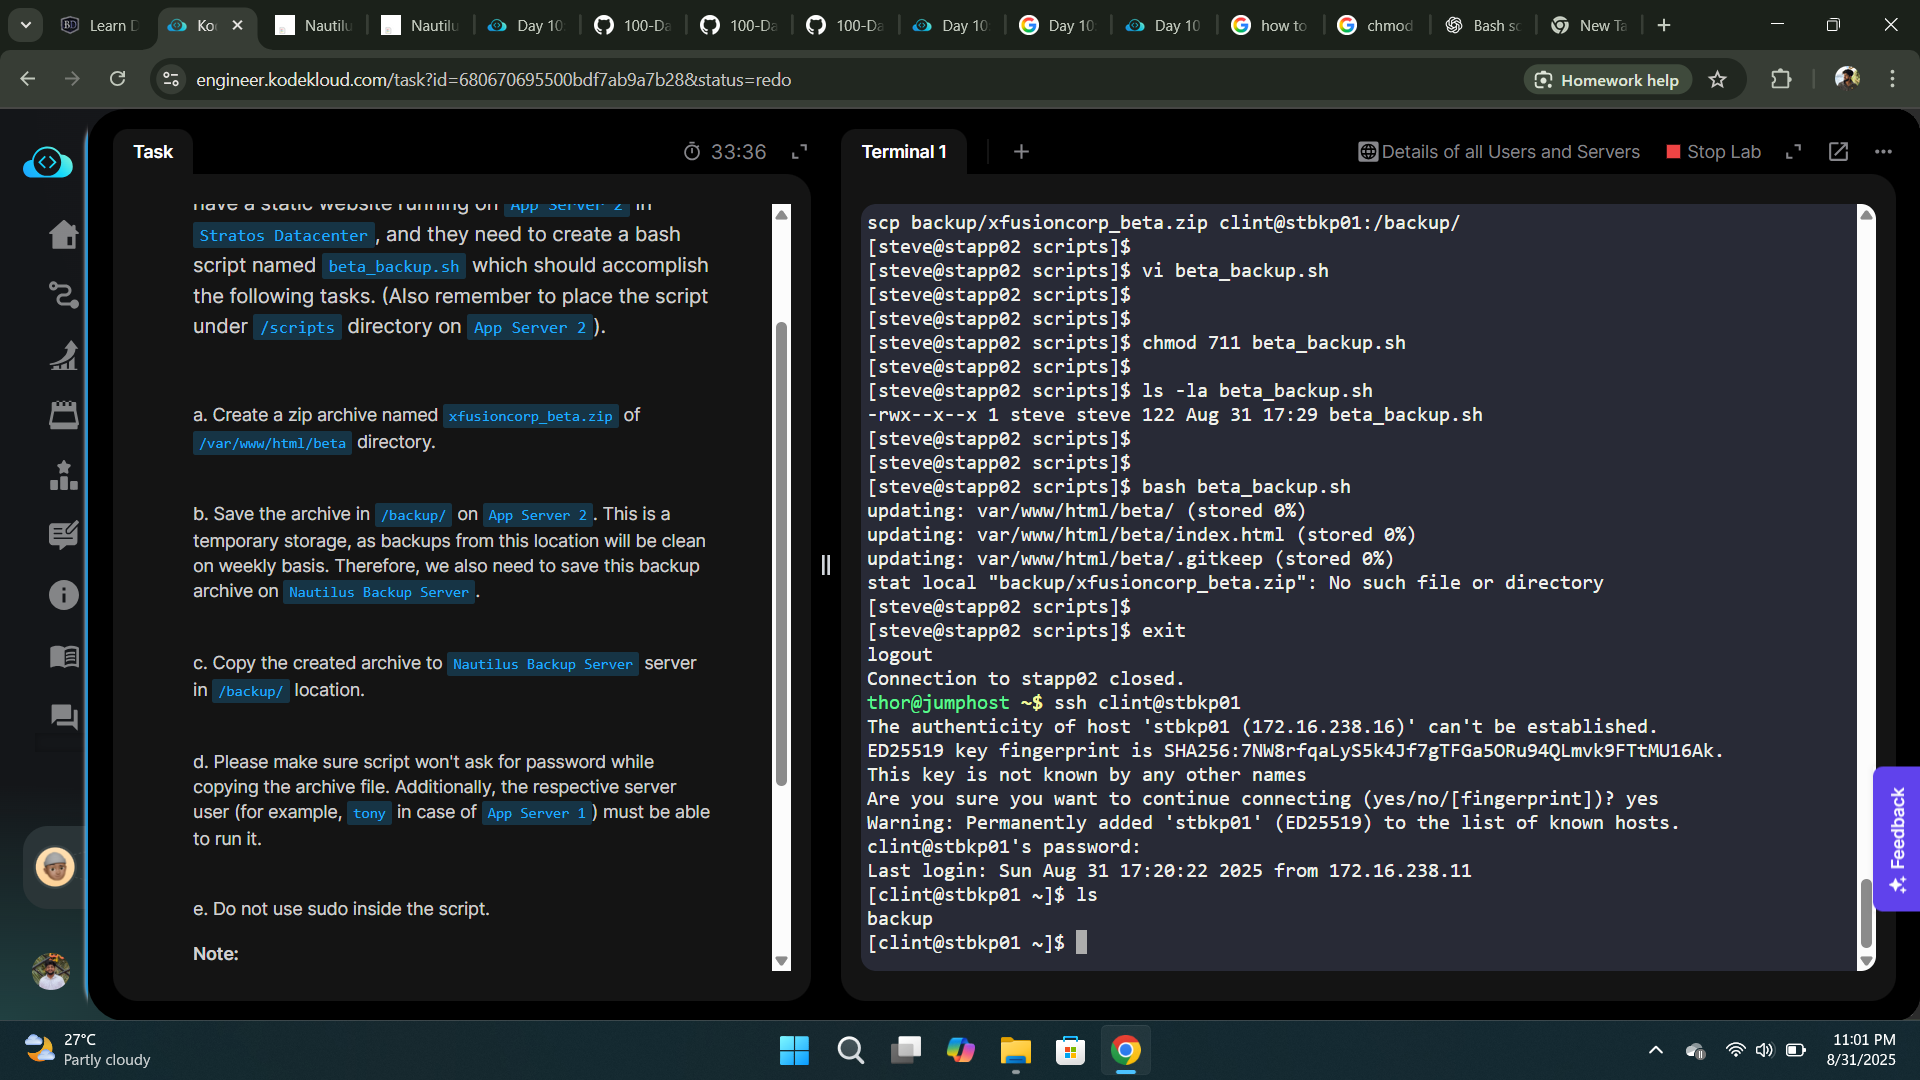This screenshot has height=1080, width=1920.
Task: Close the active KodeKloud browser tab
Action: [238, 25]
